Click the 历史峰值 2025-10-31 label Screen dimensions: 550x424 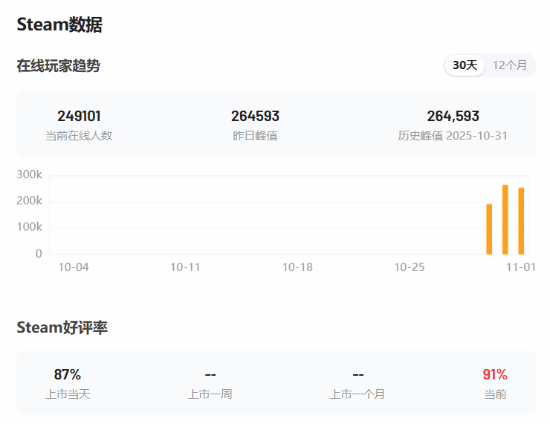coord(452,136)
